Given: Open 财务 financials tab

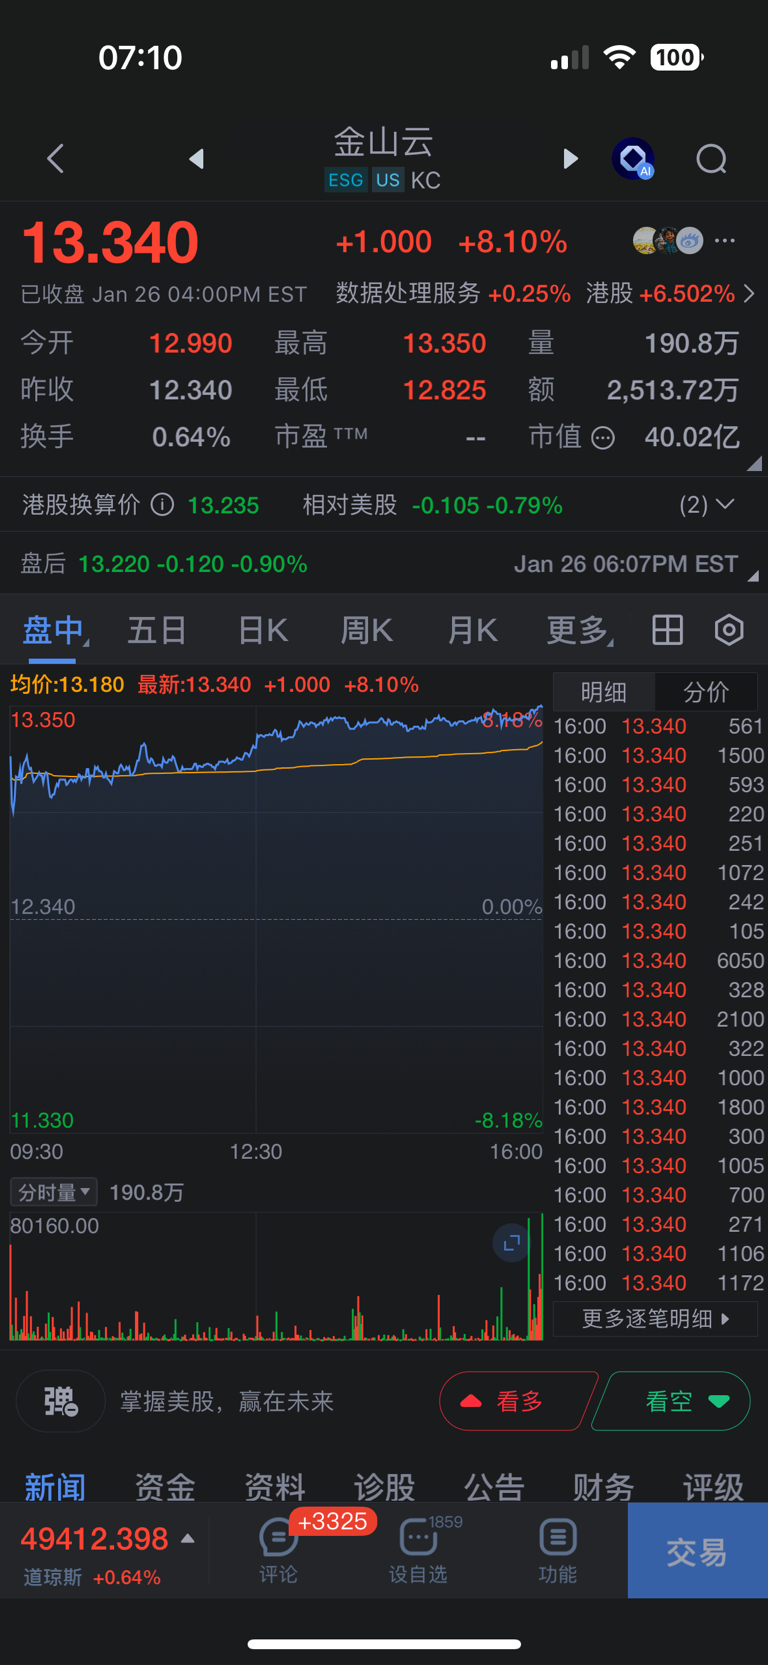Looking at the screenshot, I should pos(603,1487).
